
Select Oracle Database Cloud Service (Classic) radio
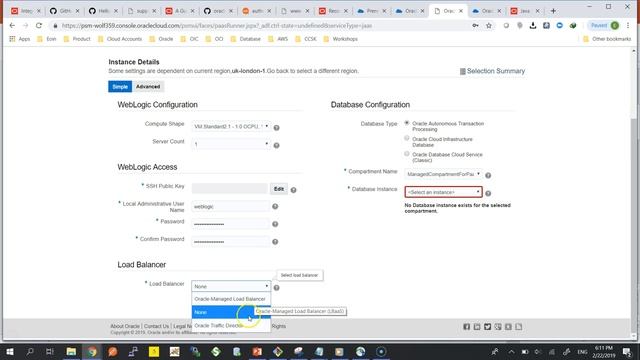(407, 154)
